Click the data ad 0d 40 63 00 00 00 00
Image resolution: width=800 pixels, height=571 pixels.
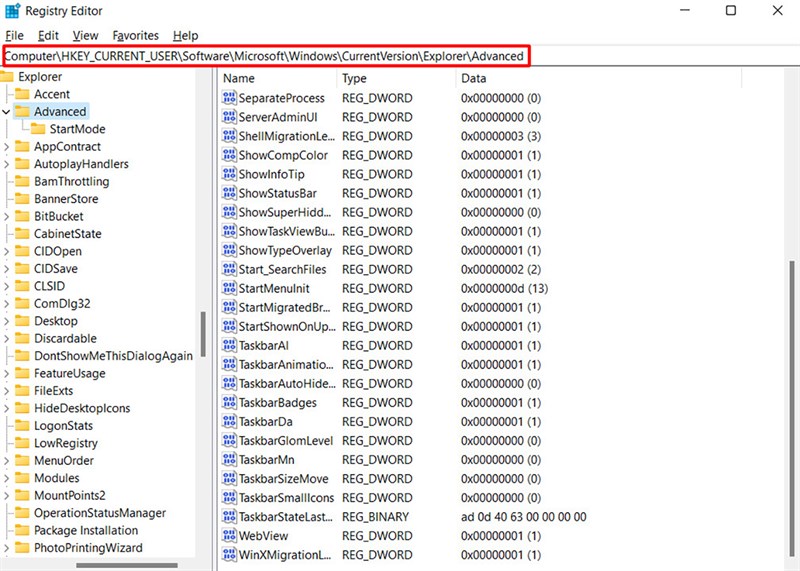coord(523,517)
